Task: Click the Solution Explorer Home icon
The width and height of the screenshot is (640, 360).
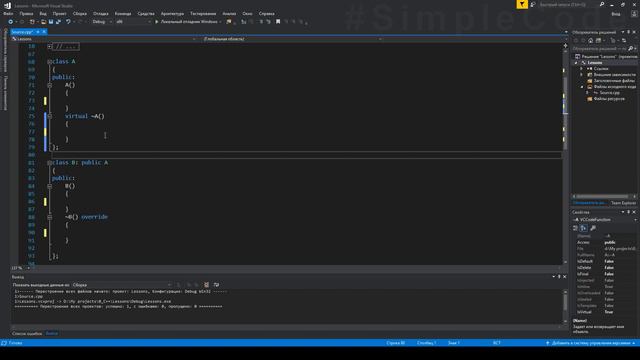Action: coord(591,40)
